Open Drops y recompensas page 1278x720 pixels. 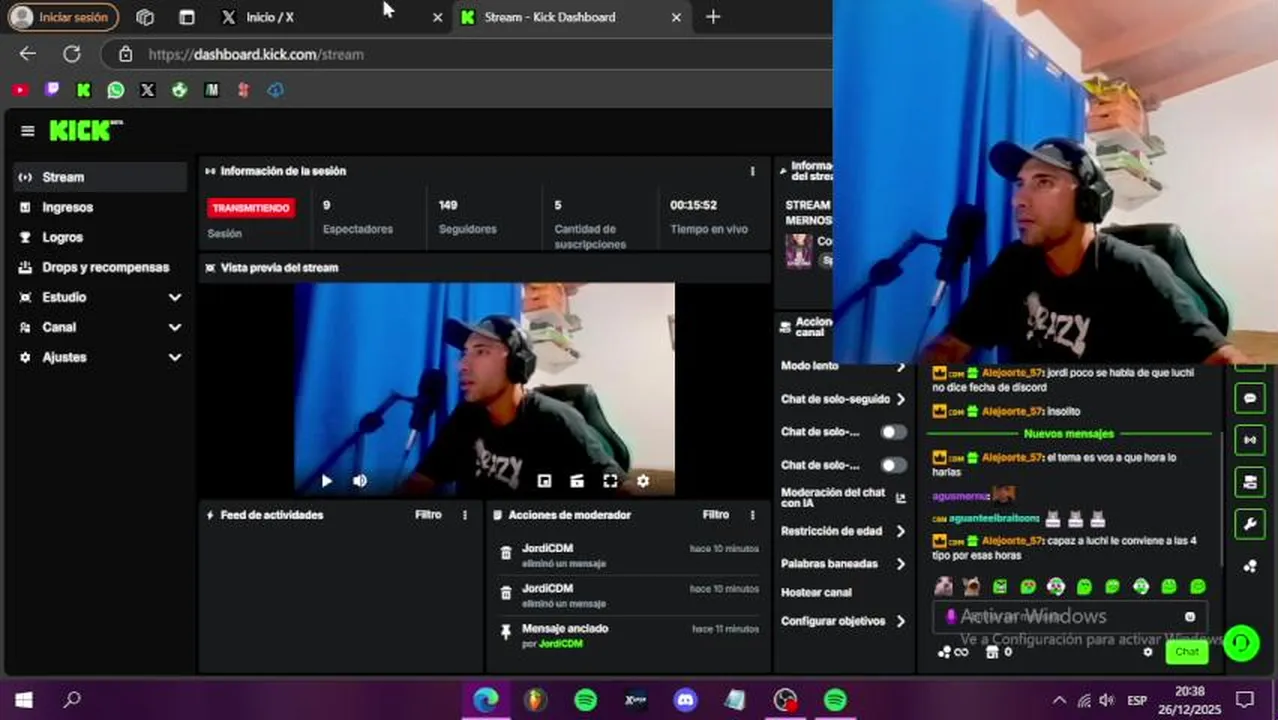100,267
